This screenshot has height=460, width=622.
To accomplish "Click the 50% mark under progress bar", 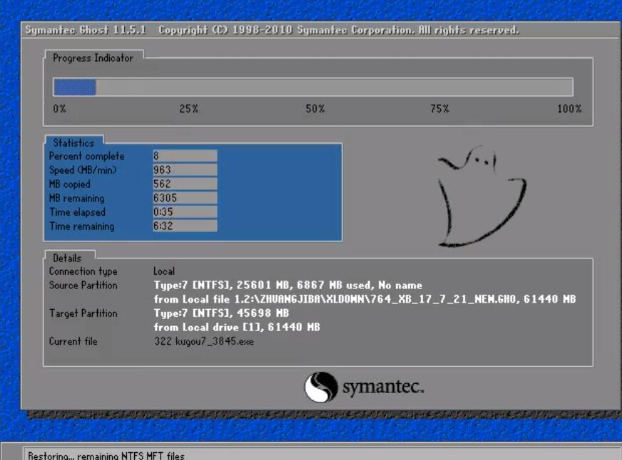I will click(315, 108).
